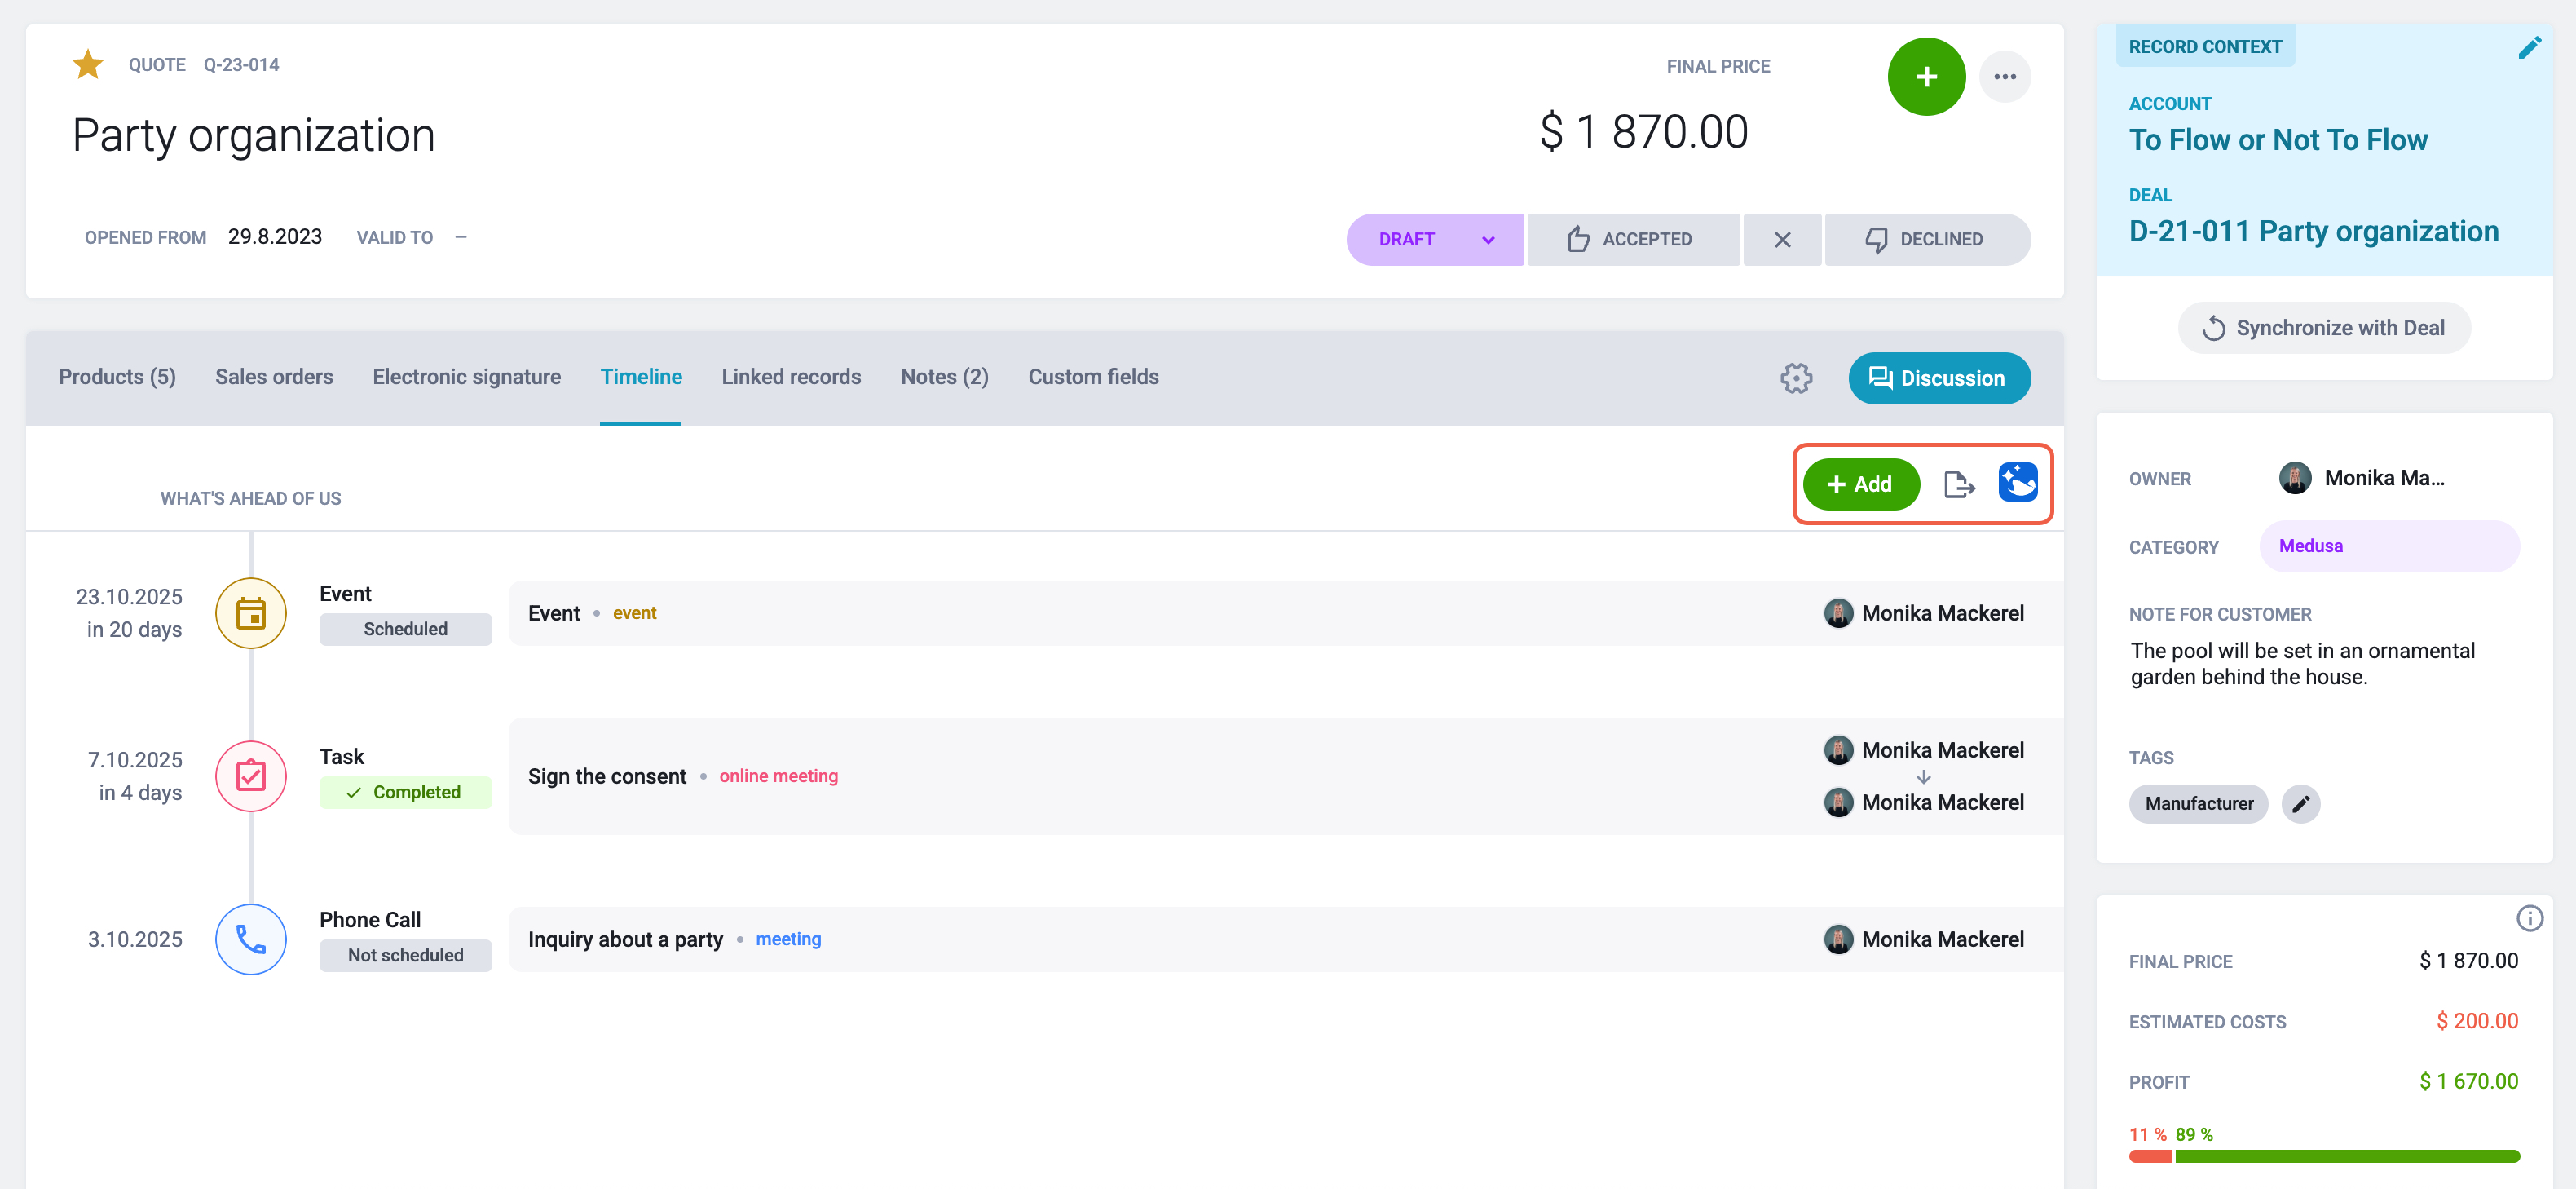Open timeline settings gear icon
Viewport: 2576px width, 1189px height.
1796,378
